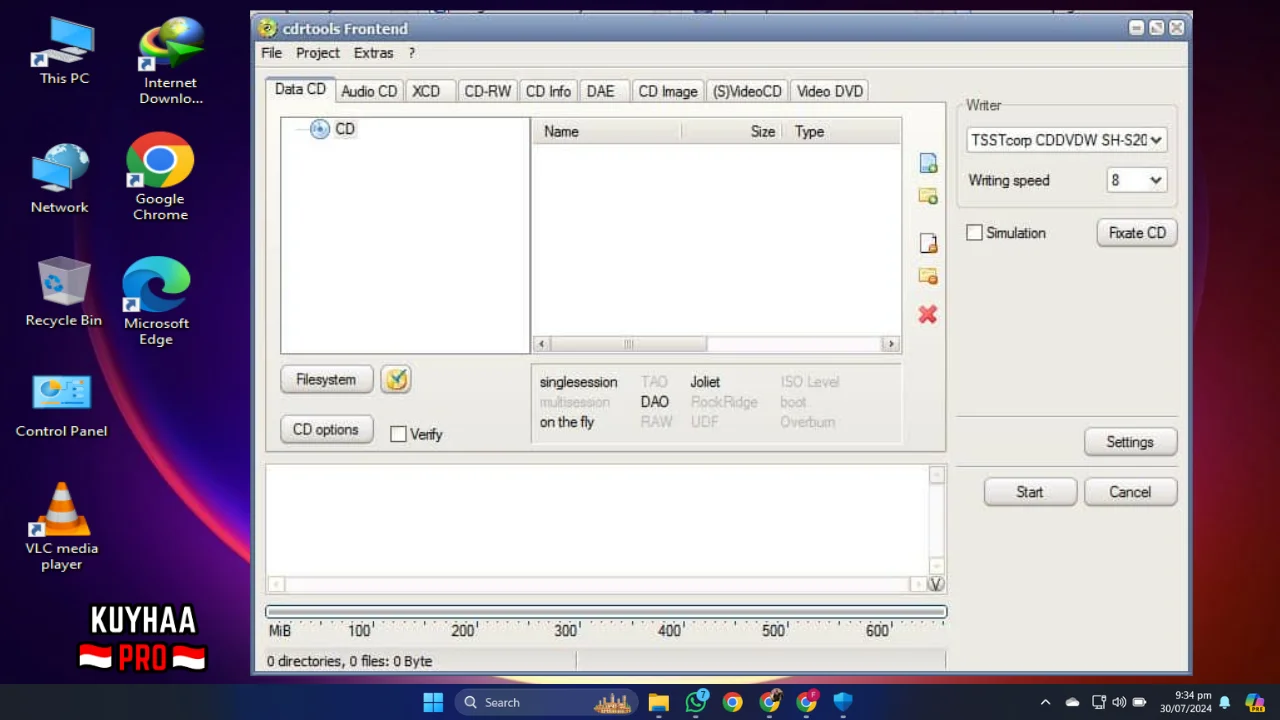Open File Explorer from the taskbar

point(658,702)
